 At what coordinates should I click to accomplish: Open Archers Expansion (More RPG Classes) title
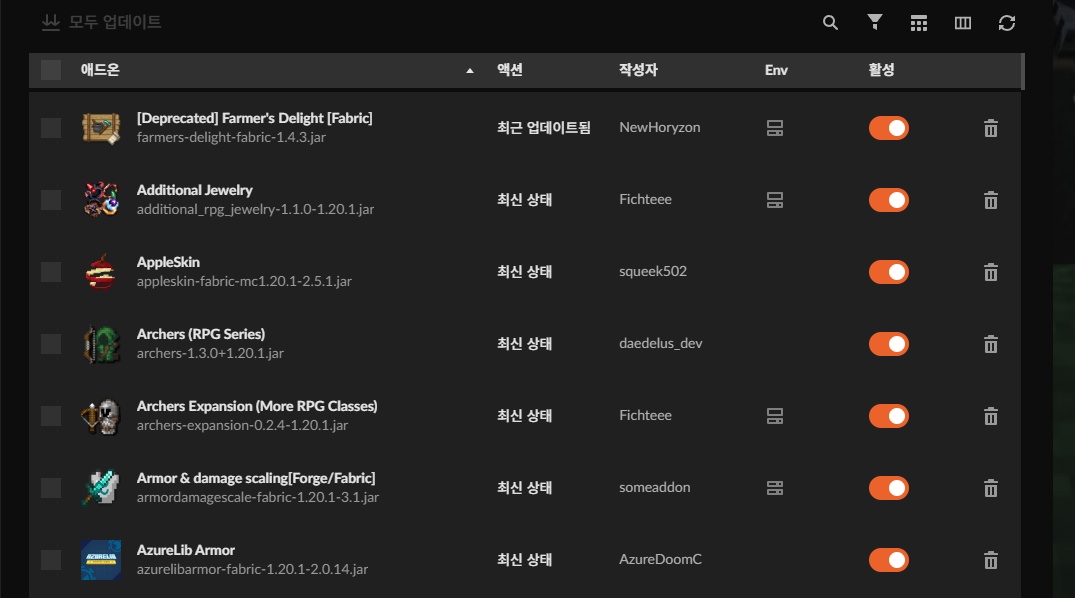[257, 406]
